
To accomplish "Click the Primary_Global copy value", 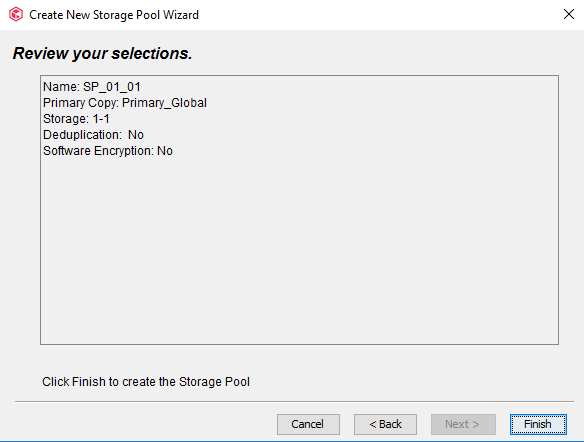I will (x=164, y=103).
